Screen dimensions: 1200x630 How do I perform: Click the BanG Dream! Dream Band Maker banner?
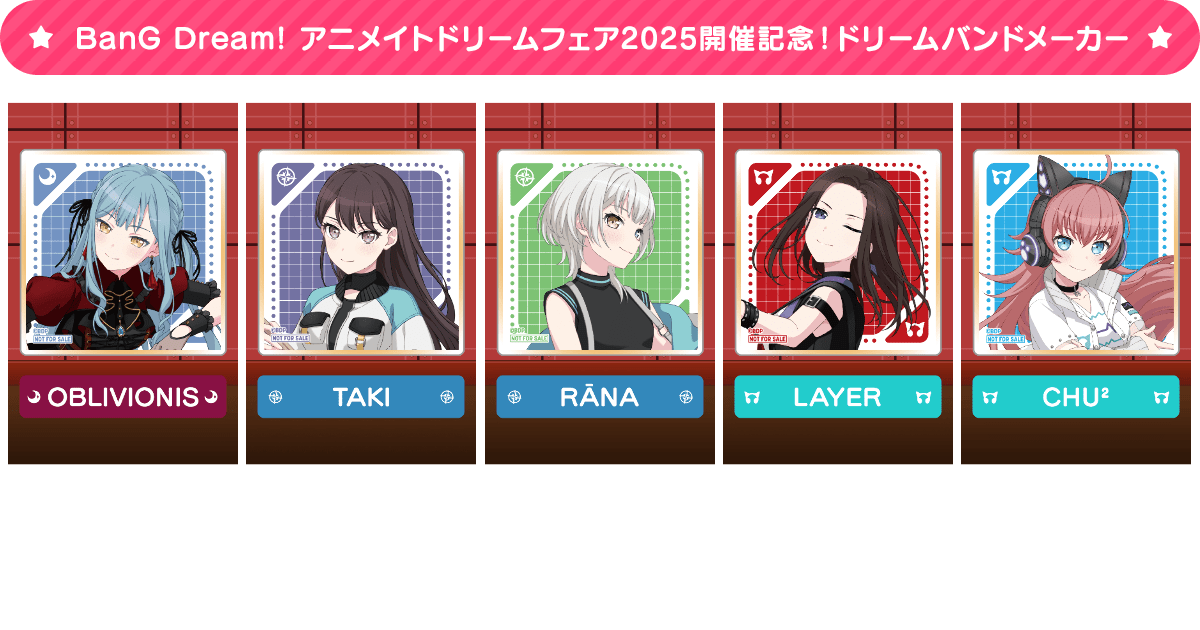coord(600,38)
